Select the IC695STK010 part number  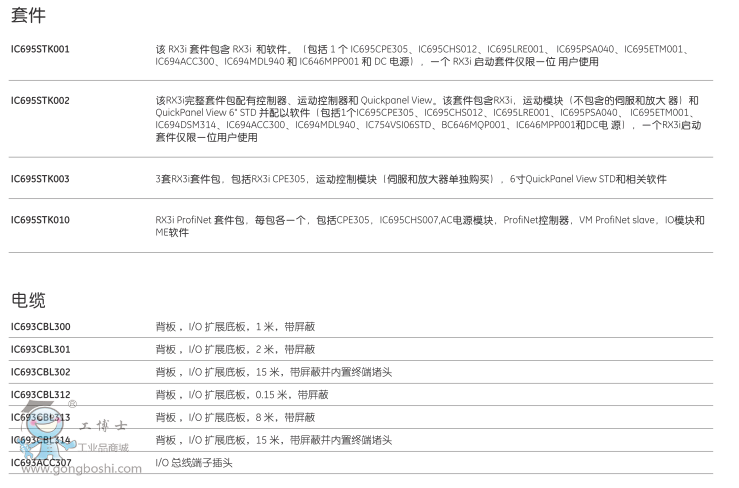[x=41, y=219]
